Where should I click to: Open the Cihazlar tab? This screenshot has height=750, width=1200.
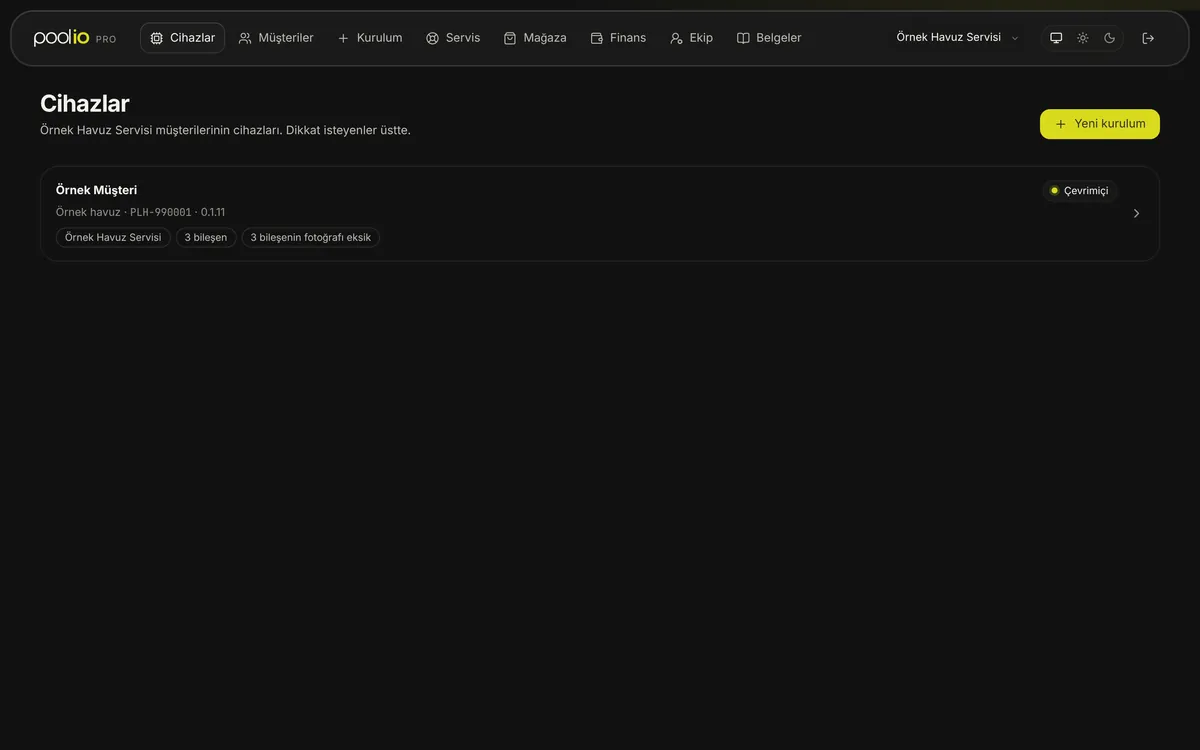pyautogui.click(x=182, y=38)
